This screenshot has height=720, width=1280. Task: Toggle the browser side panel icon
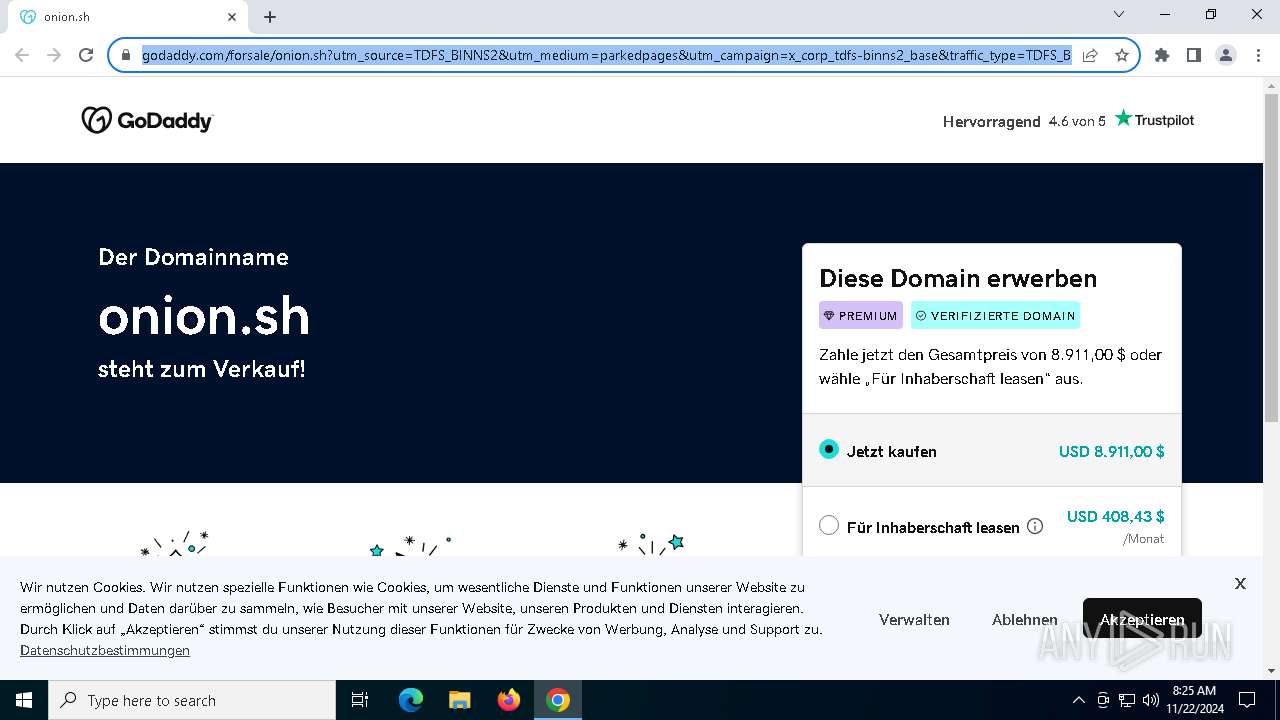click(x=1194, y=55)
